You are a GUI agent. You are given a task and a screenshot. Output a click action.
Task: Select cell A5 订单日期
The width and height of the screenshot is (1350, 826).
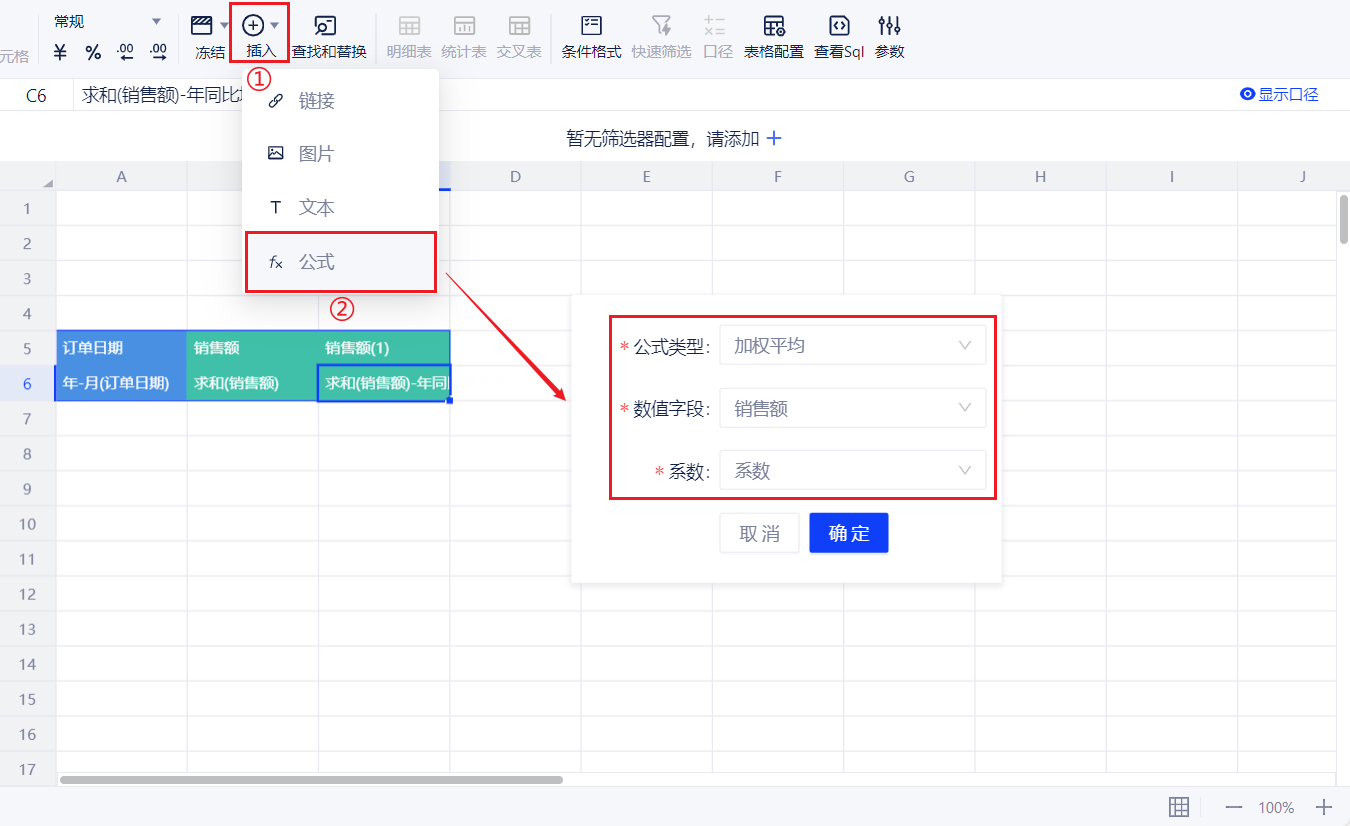pyautogui.click(x=121, y=348)
